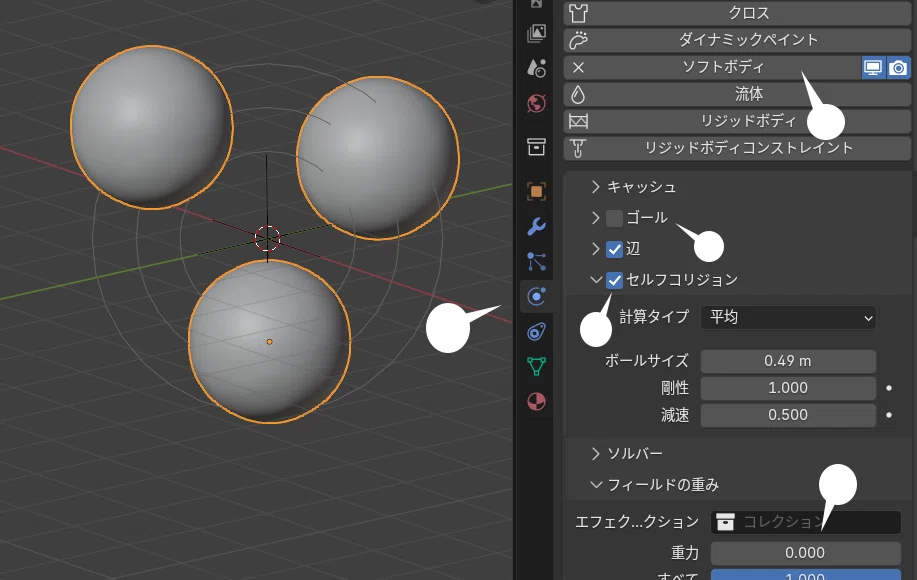Screen dimensions: 917x580
Task: Select the upper-left sphere in viewport
Action: point(151,127)
